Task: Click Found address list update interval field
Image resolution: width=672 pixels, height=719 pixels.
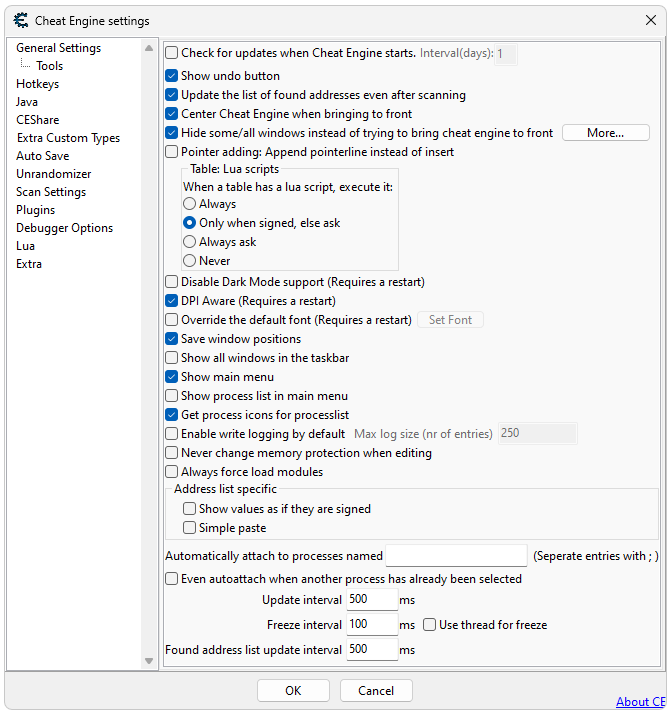Action: click(372, 649)
